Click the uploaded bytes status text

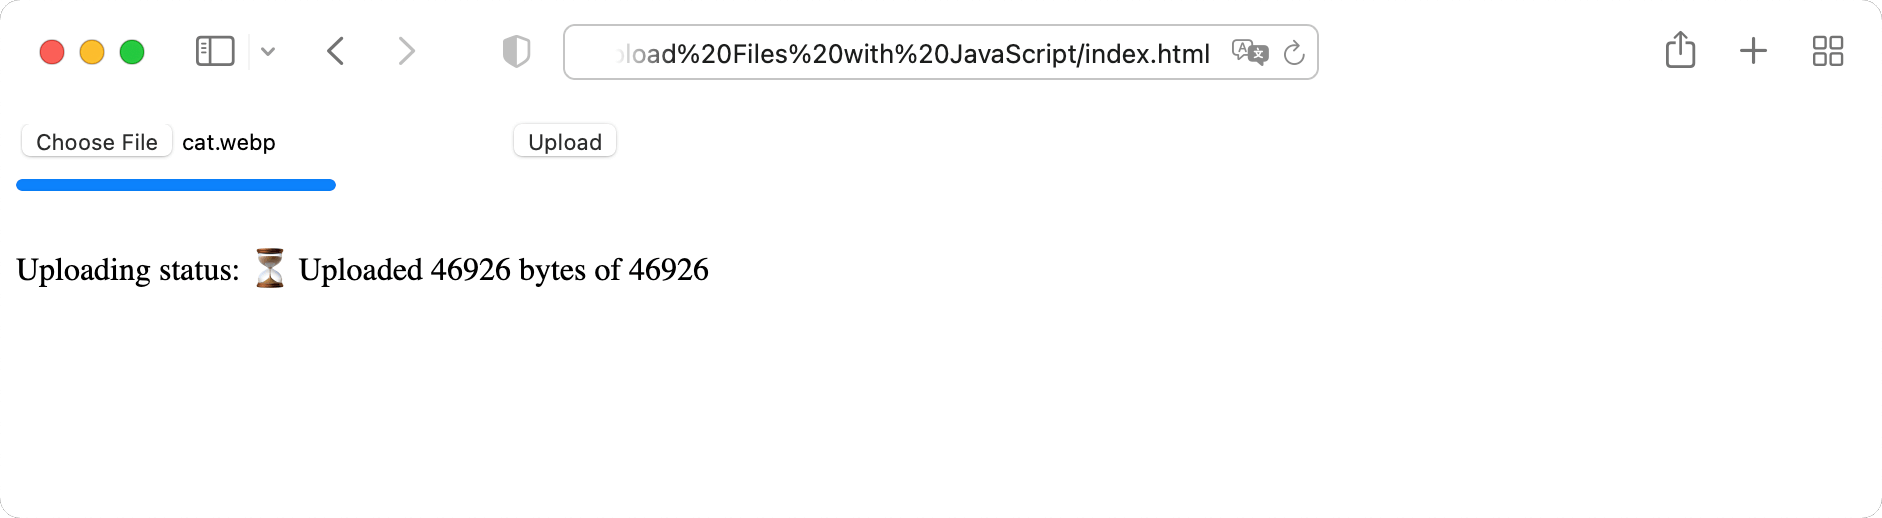pos(503,270)
